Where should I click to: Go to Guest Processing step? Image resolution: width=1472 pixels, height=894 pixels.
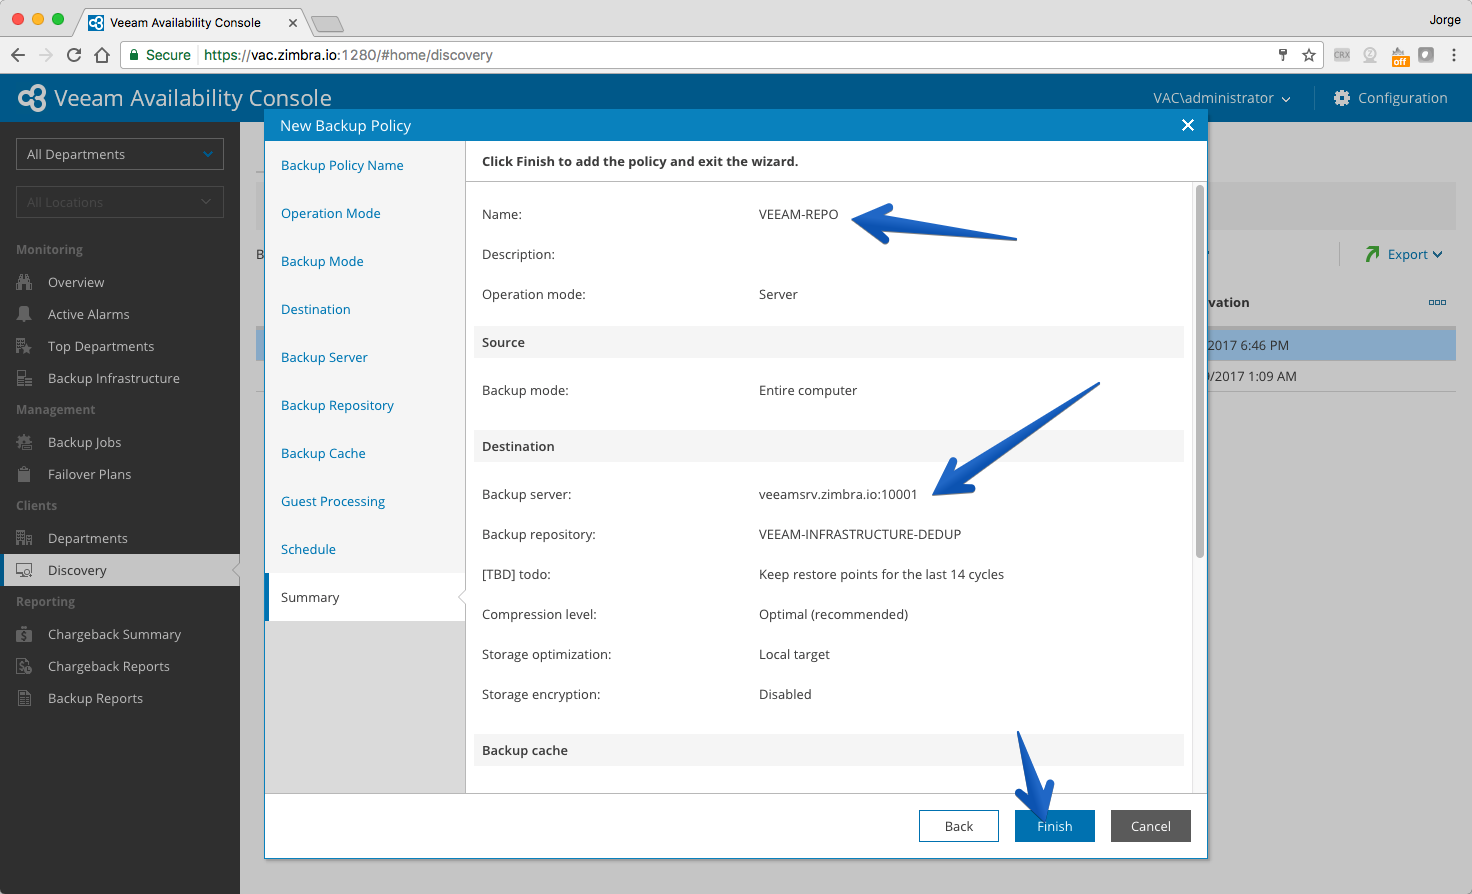pyautogui.click(x=333, y=501)
